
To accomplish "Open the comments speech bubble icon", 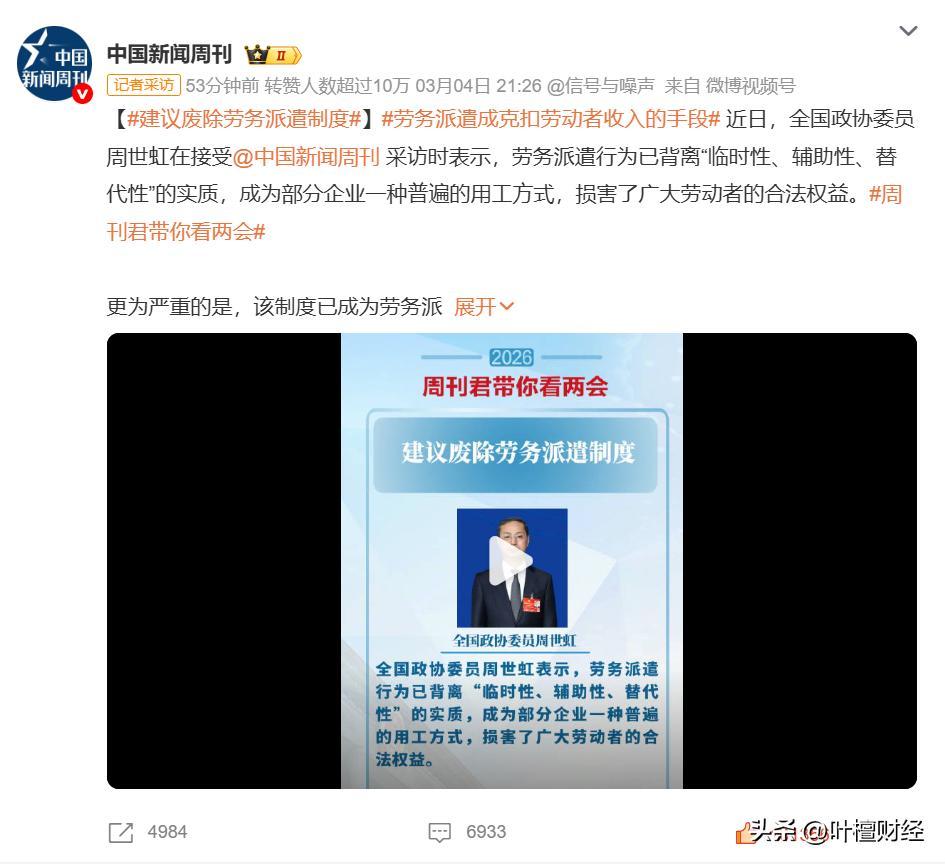I will pos(439,833).
